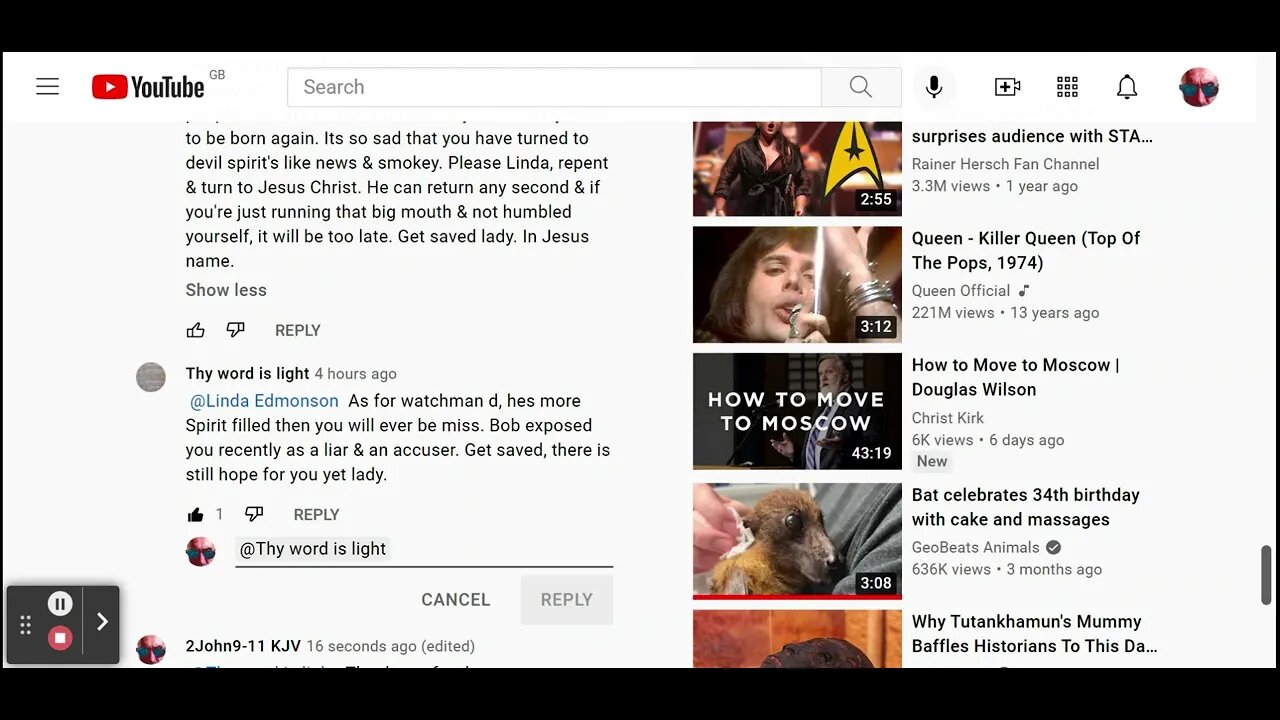Expand the recorder widget arrow
Viewport: 1280px width, 720px height.
102,621
